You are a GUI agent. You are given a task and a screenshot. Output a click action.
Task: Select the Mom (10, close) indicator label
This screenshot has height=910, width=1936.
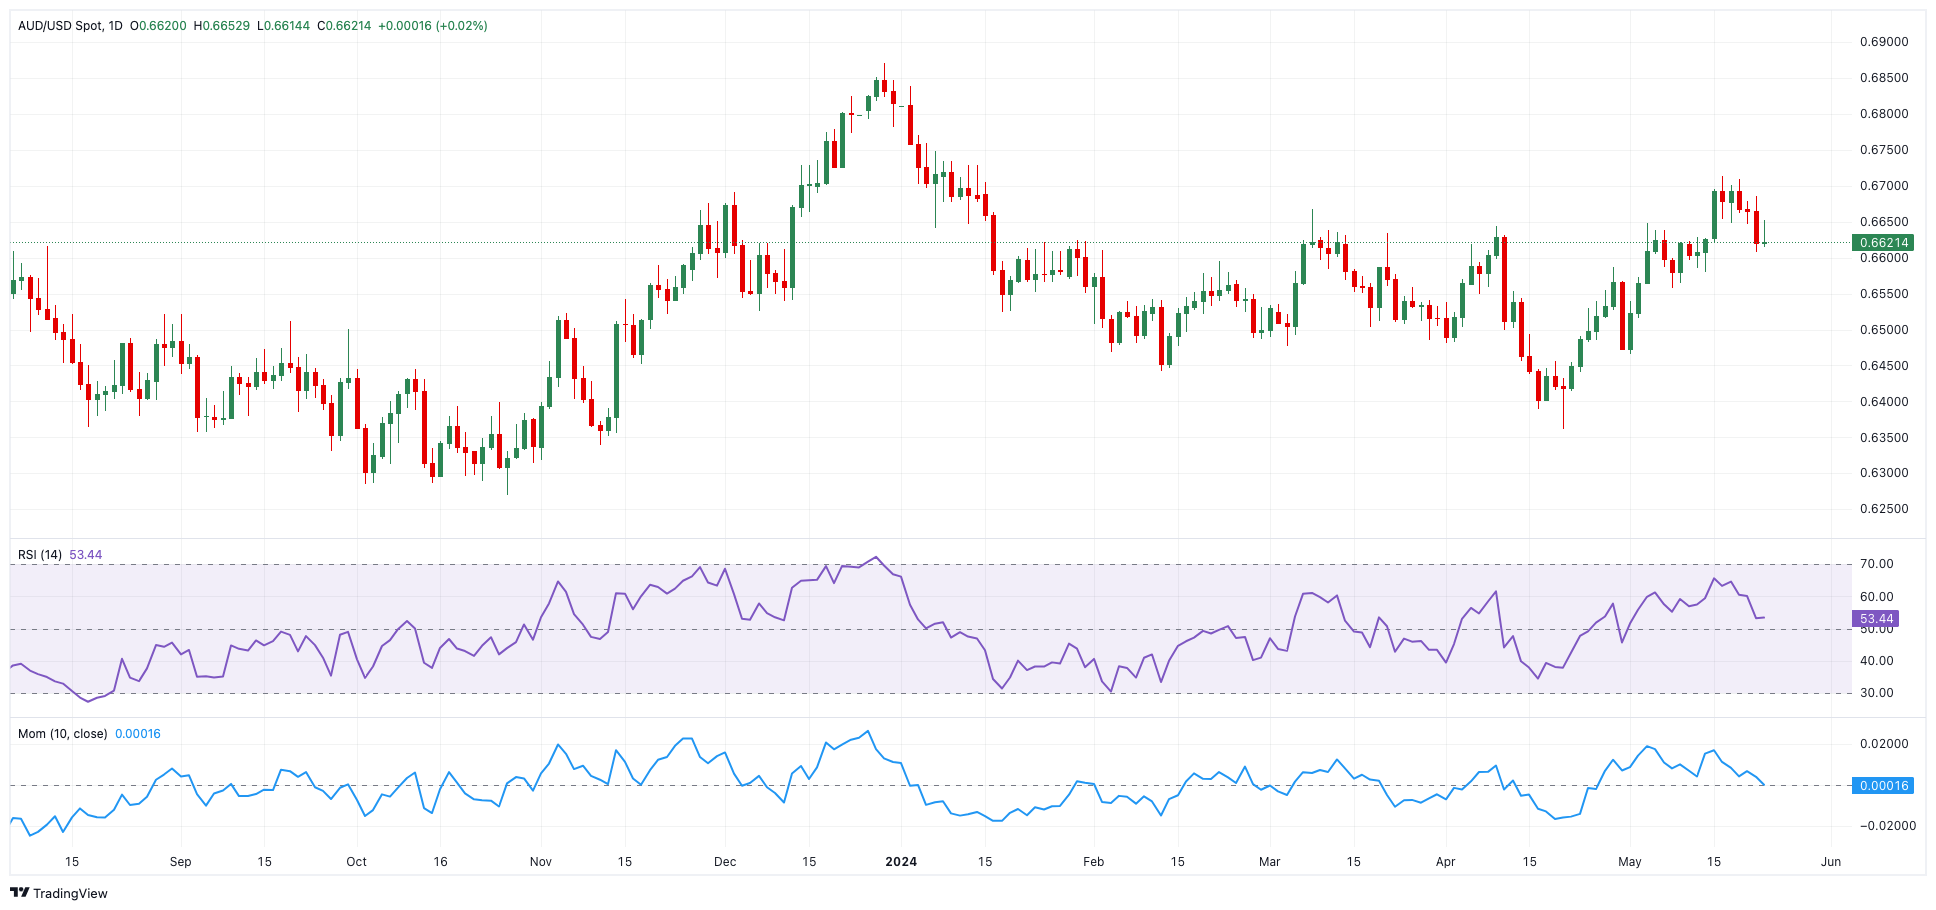click(x=62, y=734)
